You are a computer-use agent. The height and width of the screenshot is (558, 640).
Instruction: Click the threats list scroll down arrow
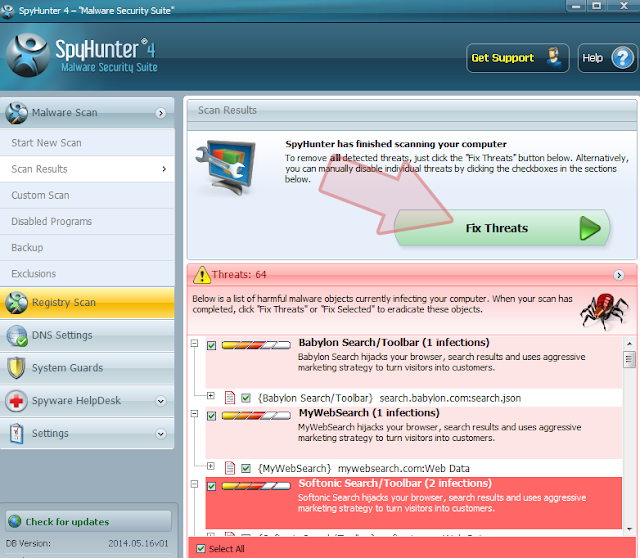point(629,529)
